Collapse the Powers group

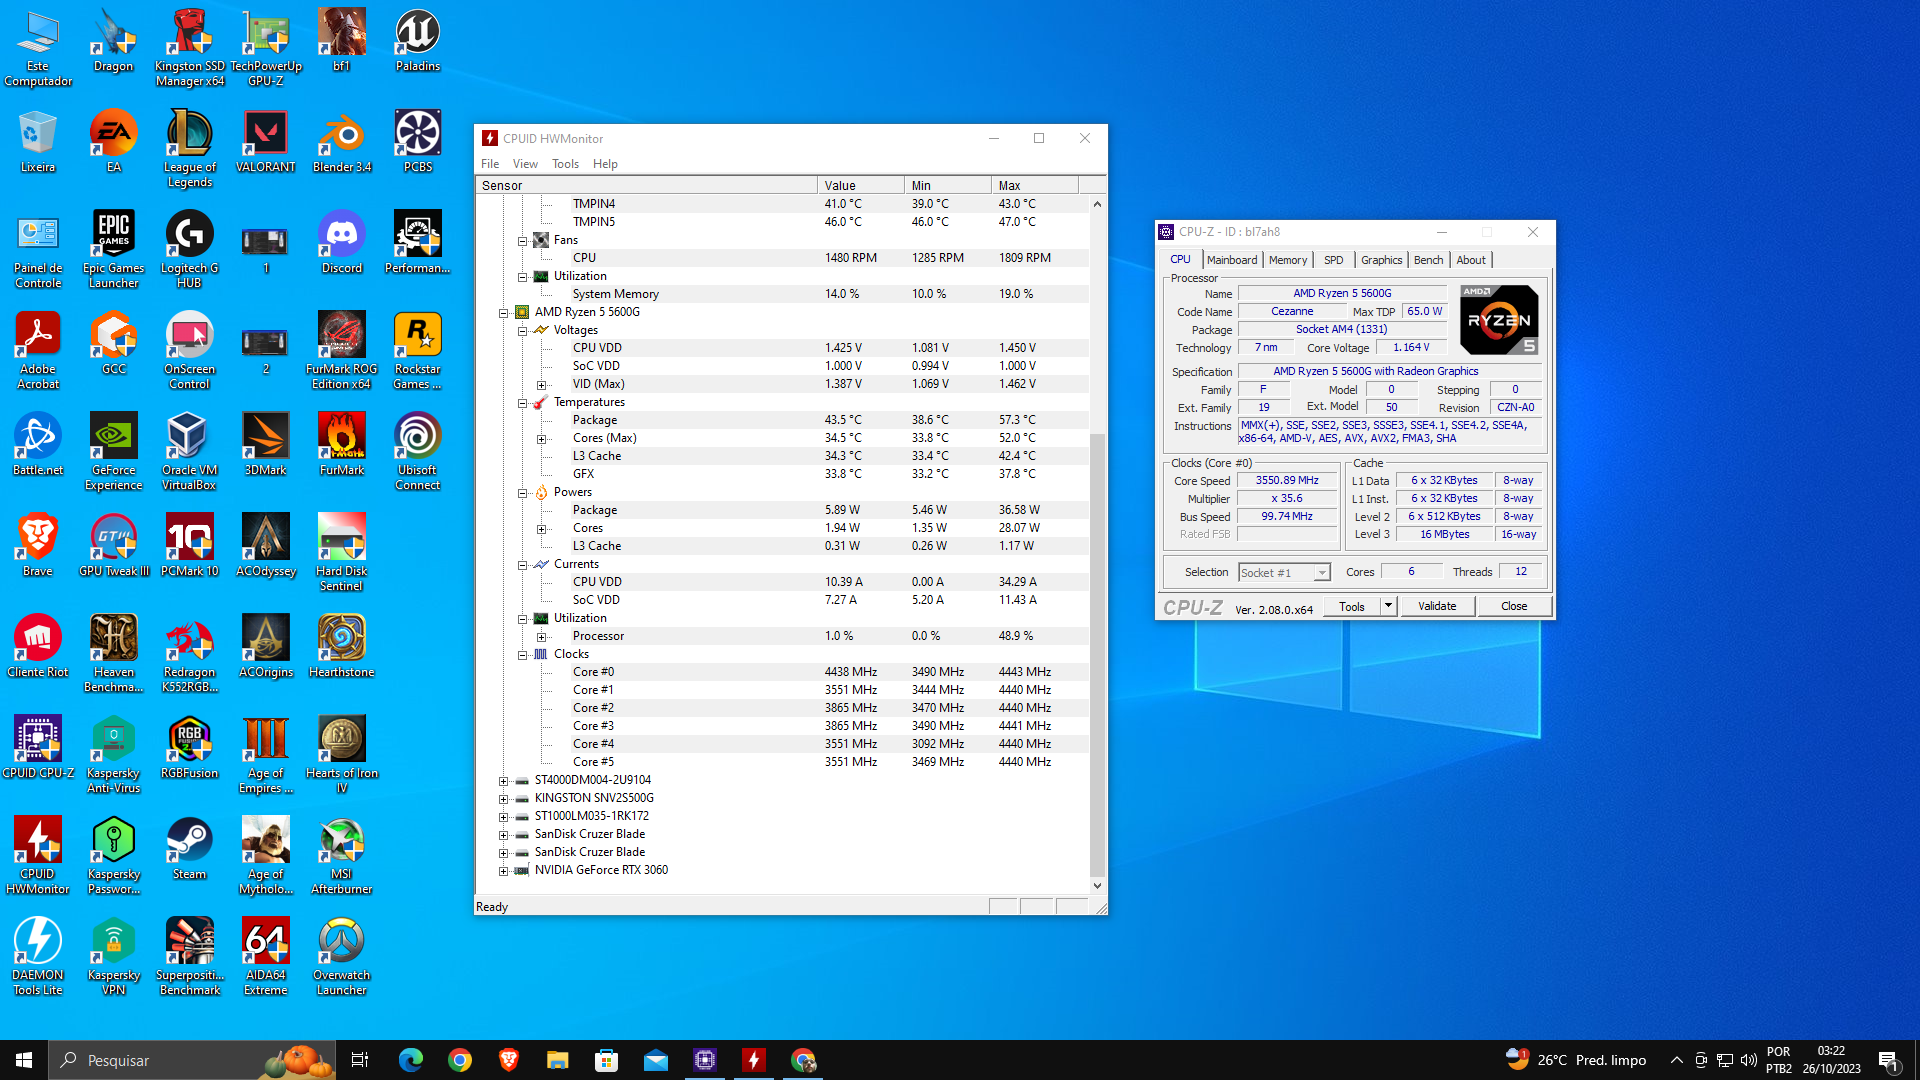point(522,493)
